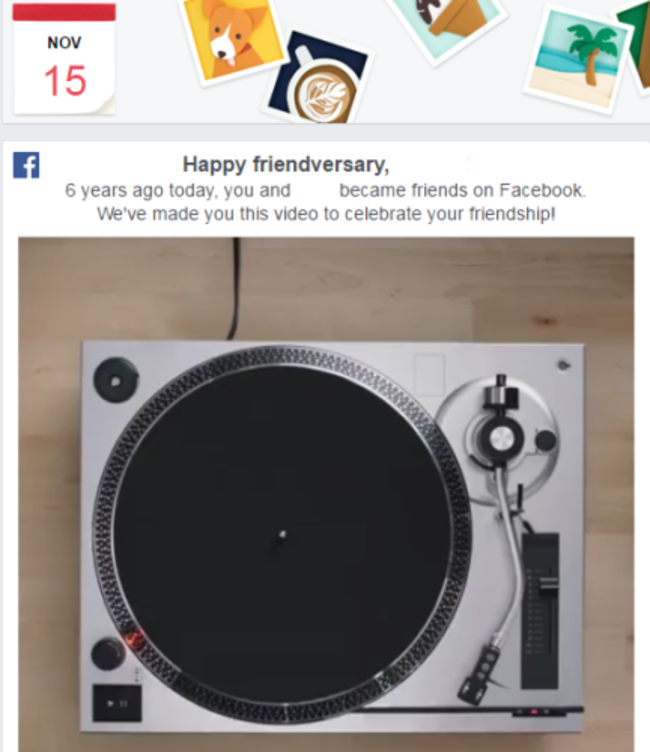This screenshot has height=752, width=650.
Task: Select the ice cream cone photo card
Action: [447, 26]
